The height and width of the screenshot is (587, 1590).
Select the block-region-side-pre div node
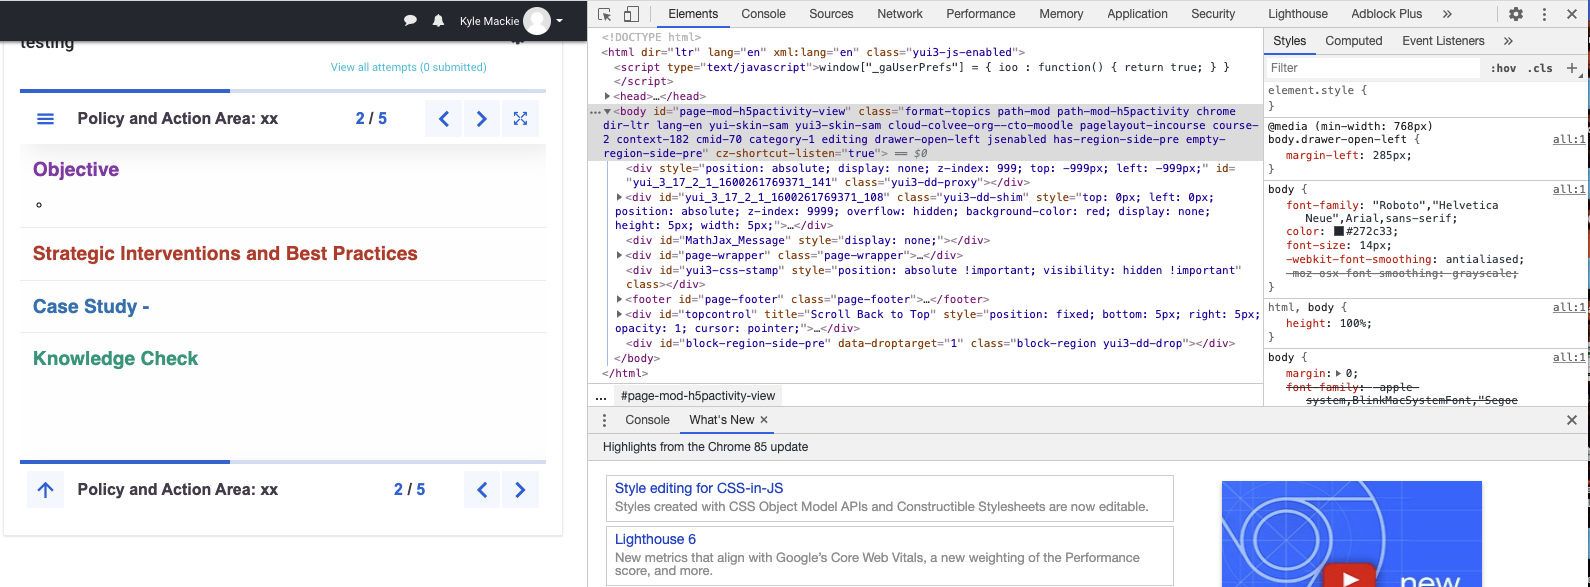931,343
